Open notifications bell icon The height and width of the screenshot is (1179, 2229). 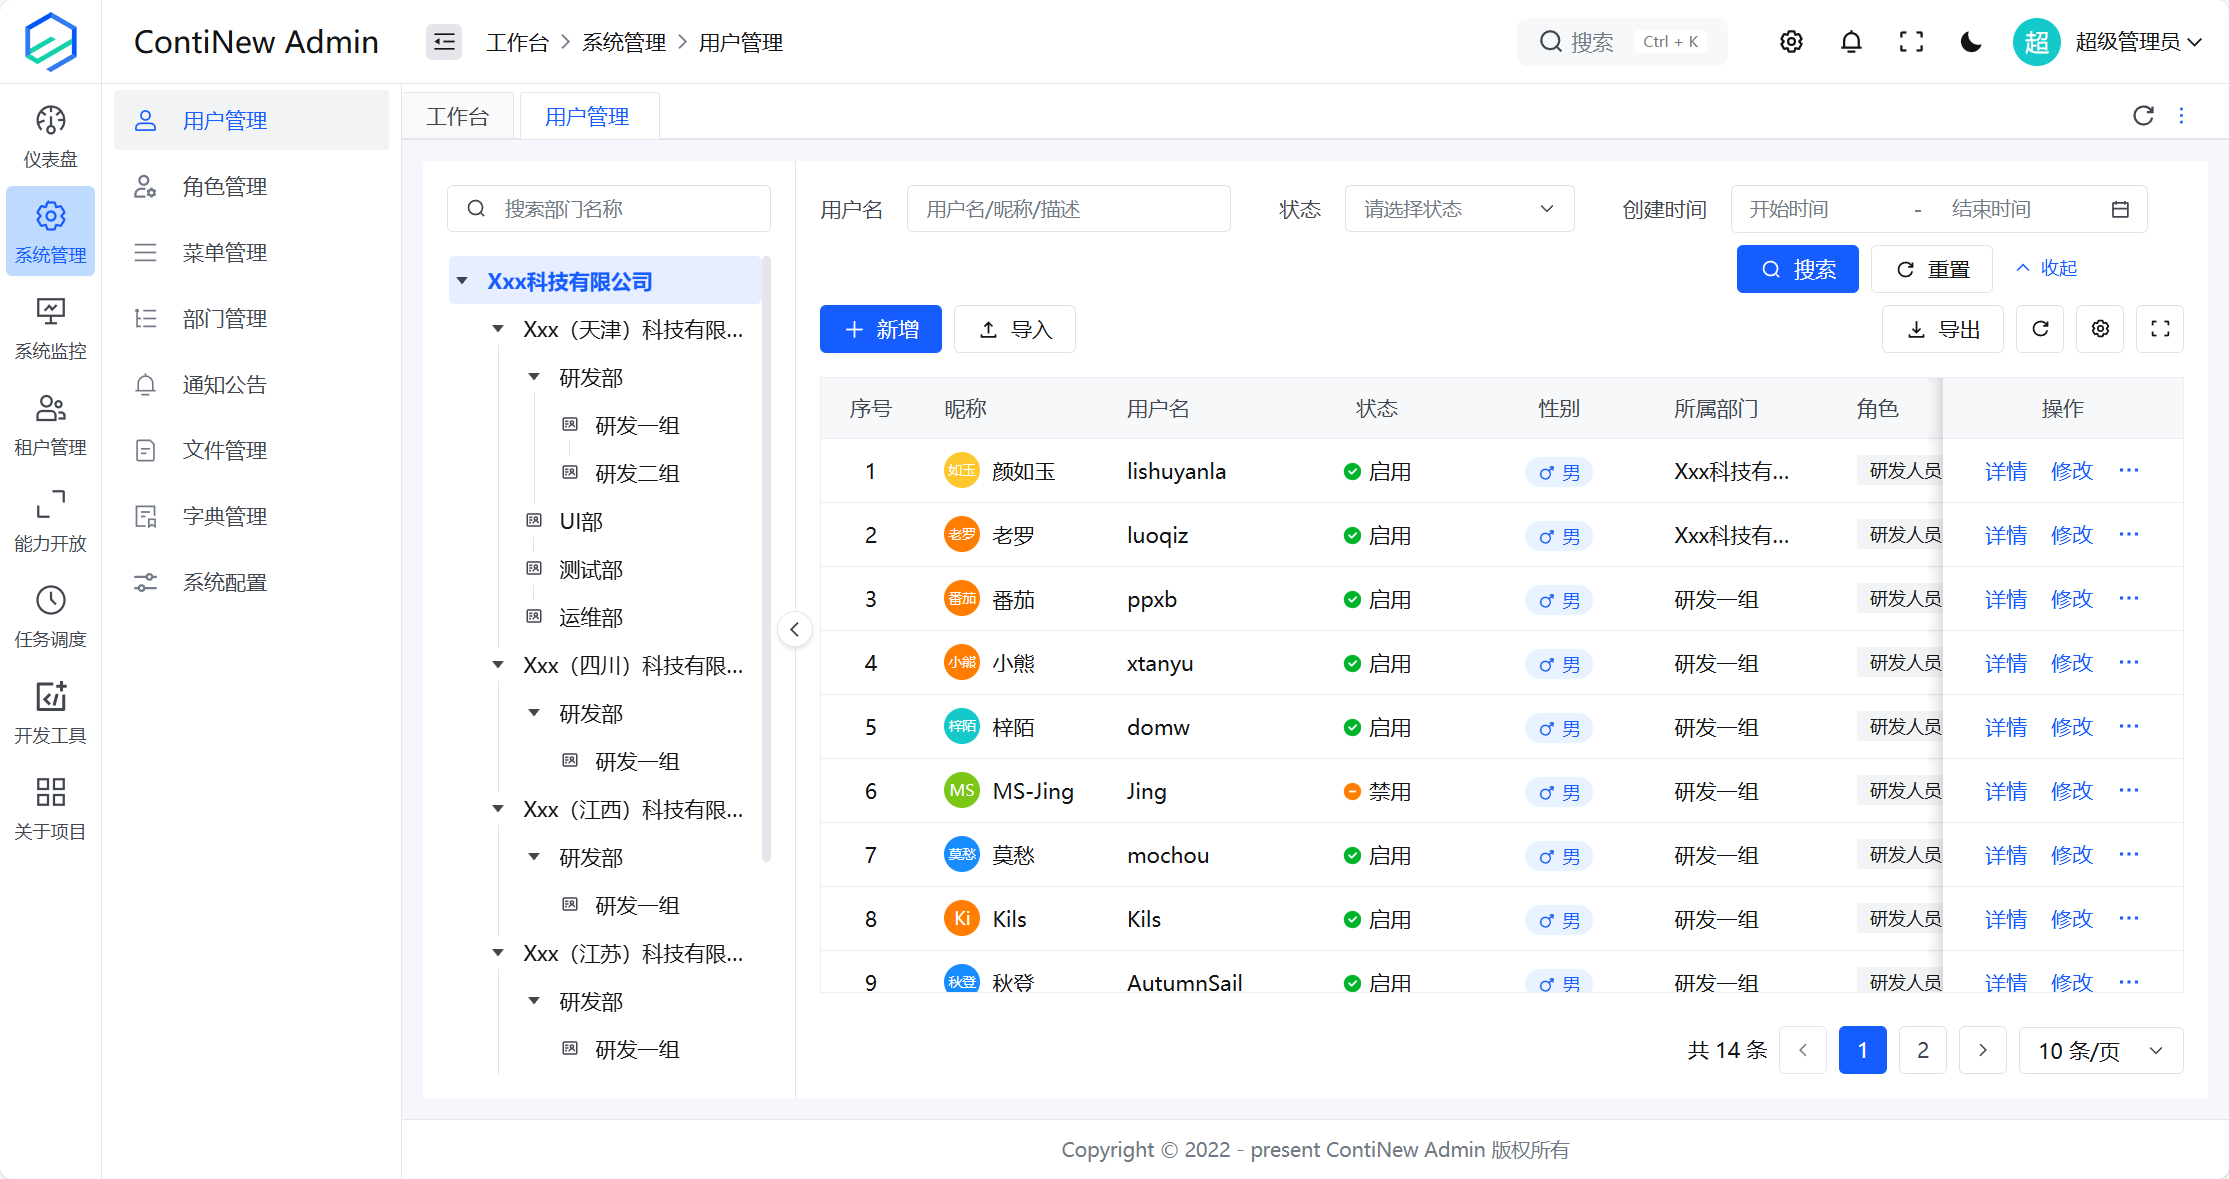(1851, 42)
